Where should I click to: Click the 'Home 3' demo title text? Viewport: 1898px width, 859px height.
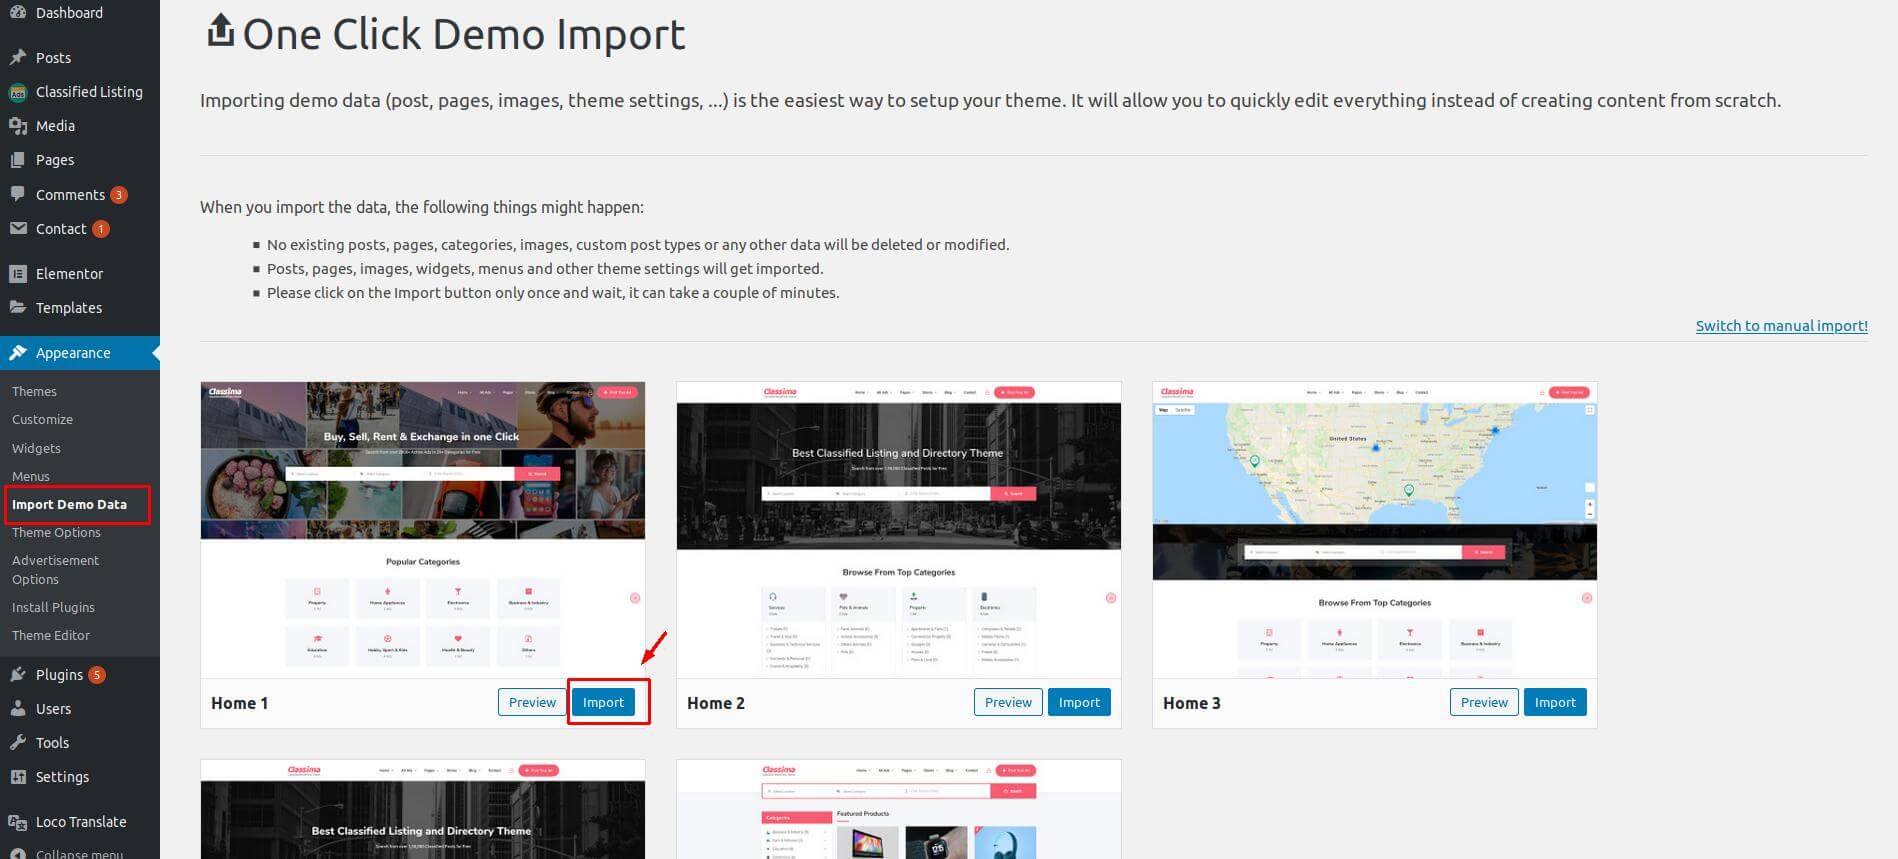tap(1192, 703)
